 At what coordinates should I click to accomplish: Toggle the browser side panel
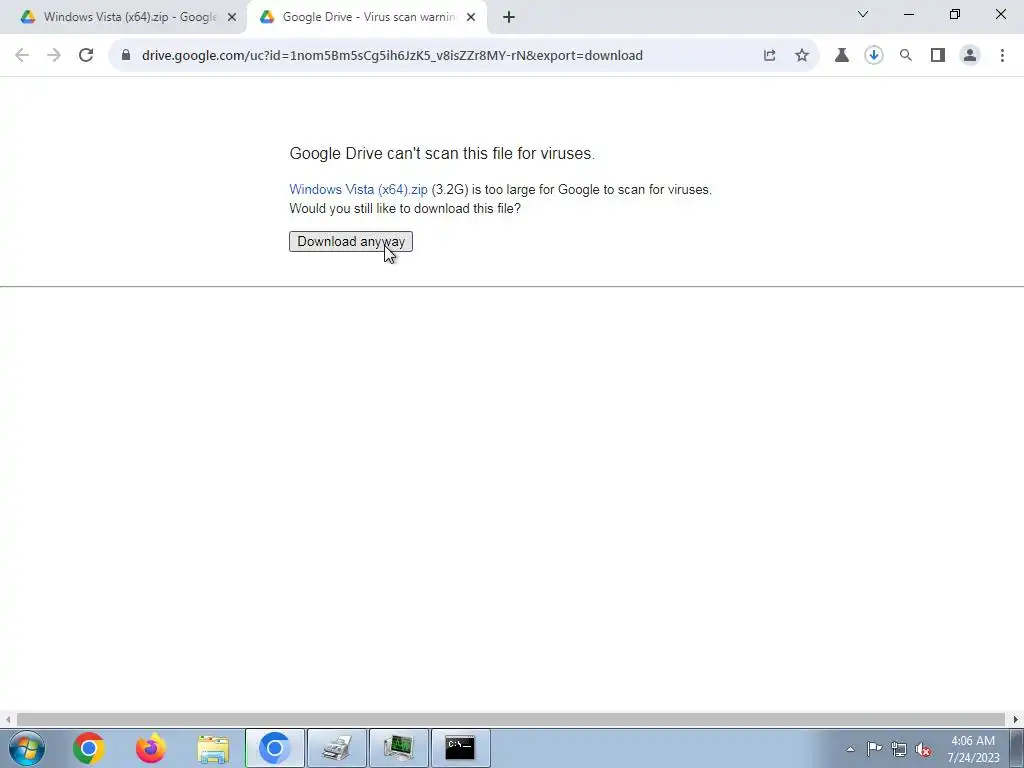coord(938,56)
